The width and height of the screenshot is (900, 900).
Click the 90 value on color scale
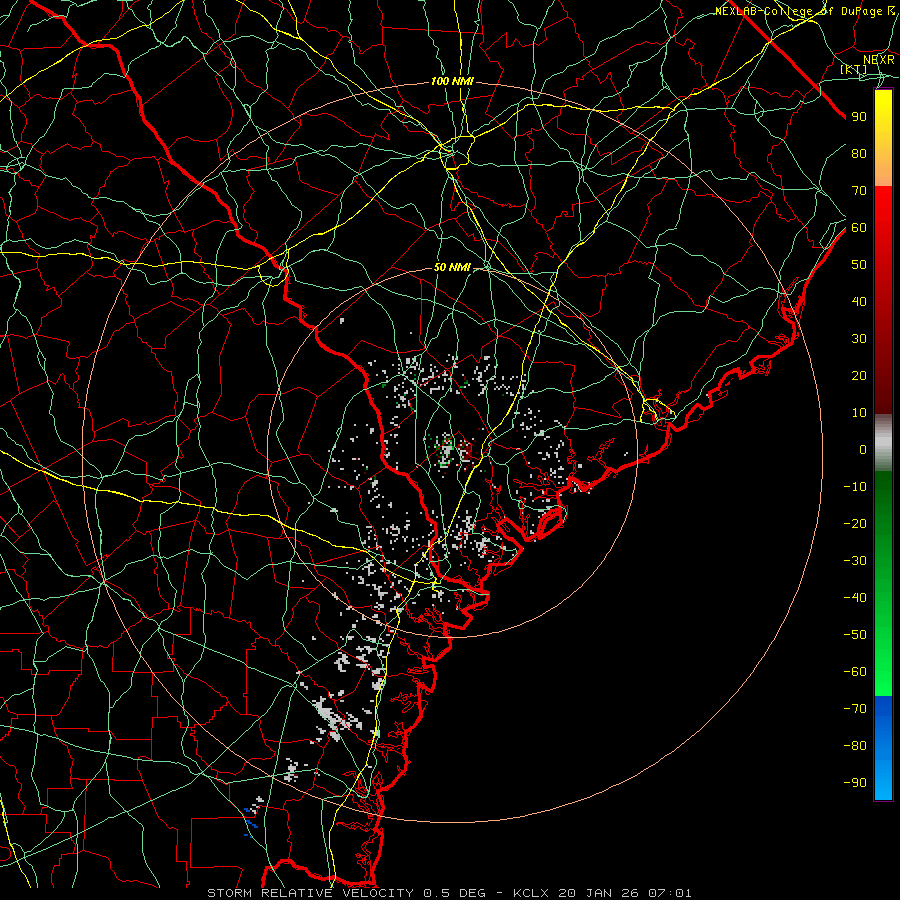pos(859,117)
